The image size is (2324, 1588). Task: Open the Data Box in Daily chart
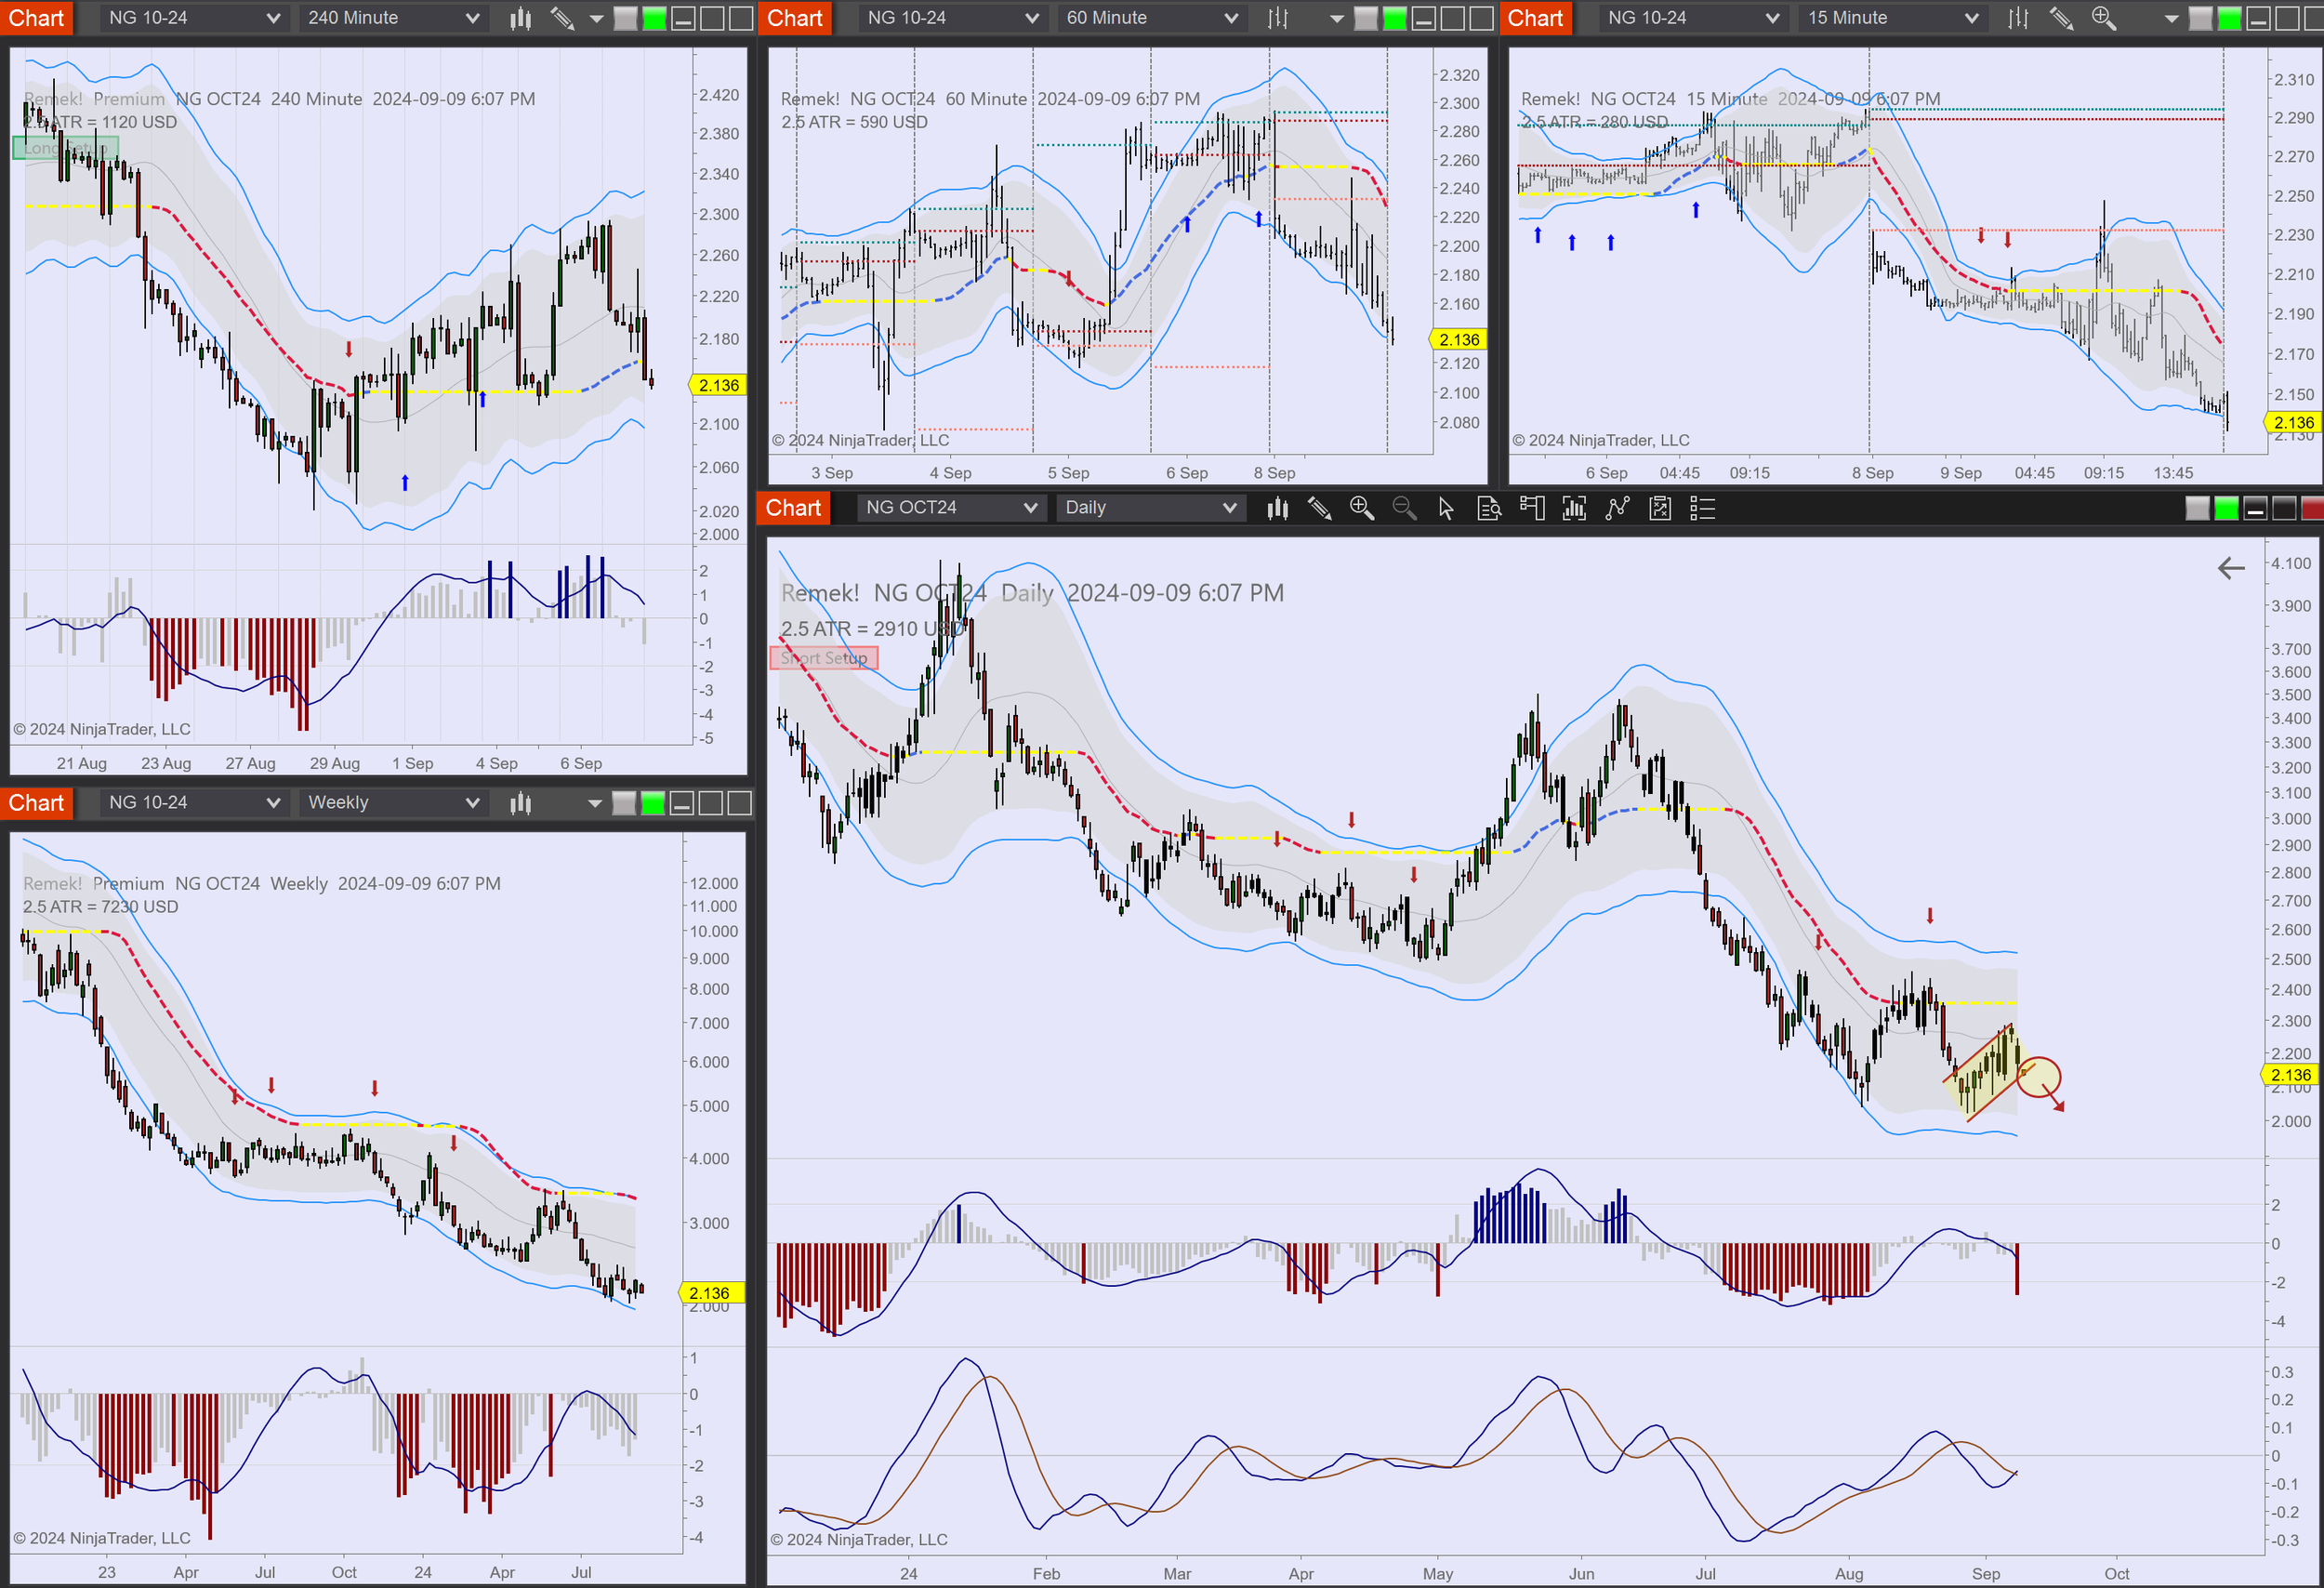pos(1489,508)
